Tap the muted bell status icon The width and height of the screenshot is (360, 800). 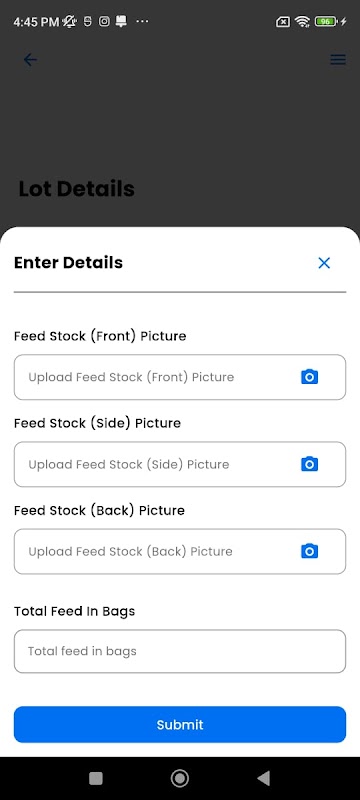pos(70,21)
